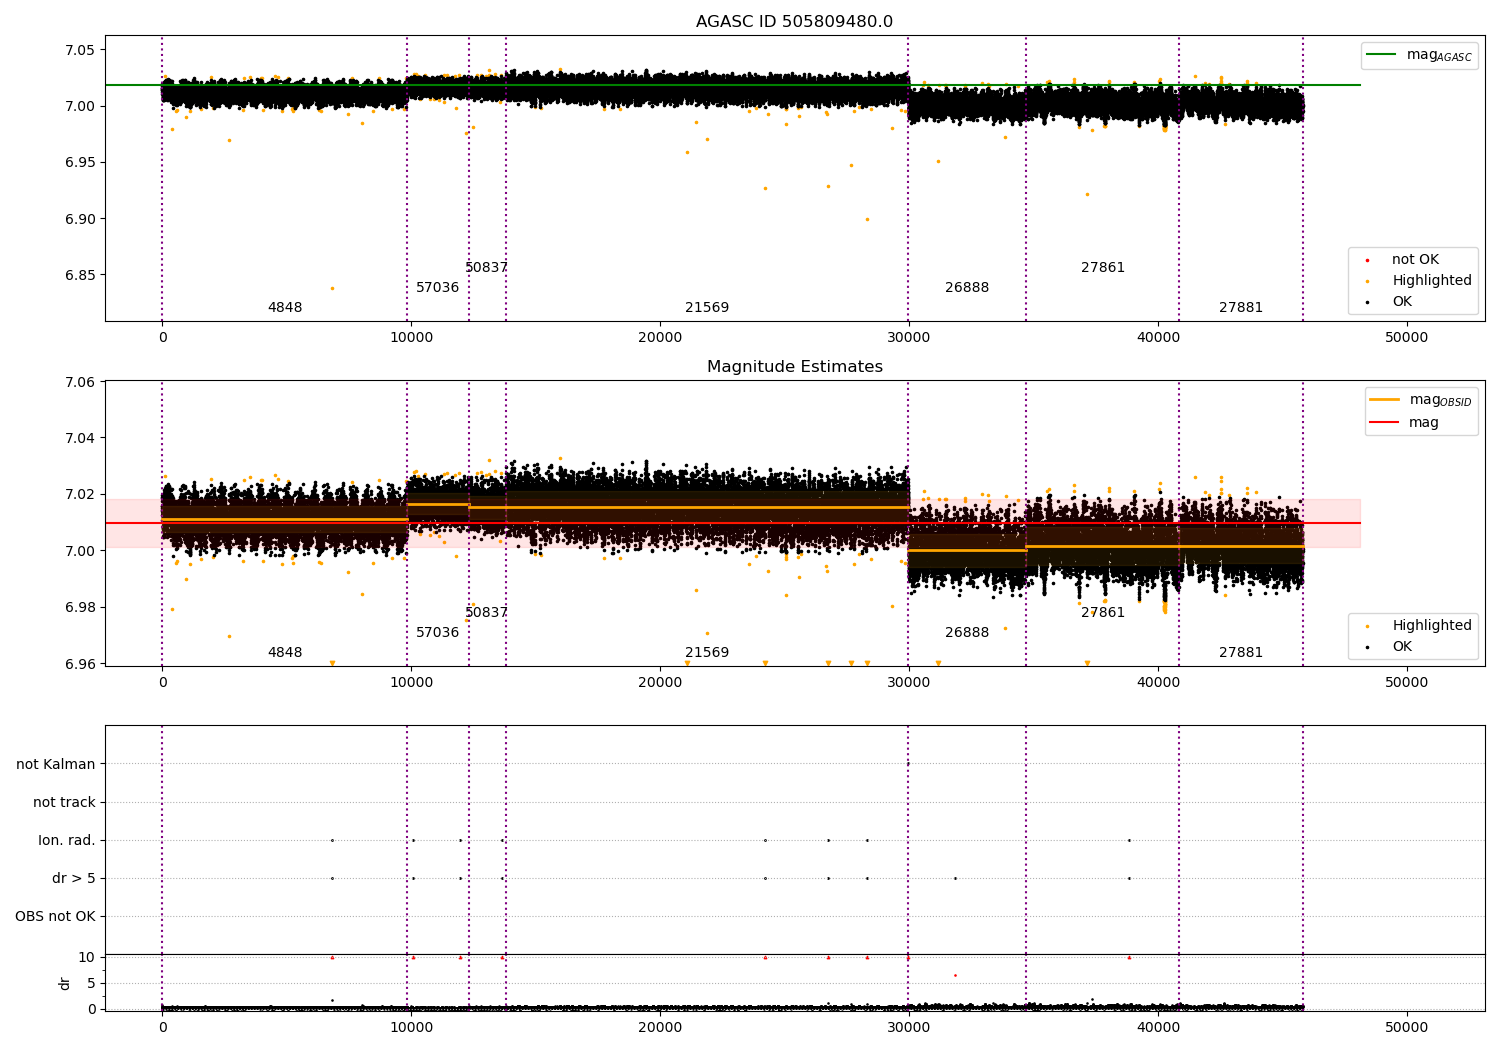The image size is (1500, 1050).
Task: Click obsid label 21569 in the Magnitude Estimates plot
Action: [707, 653]
